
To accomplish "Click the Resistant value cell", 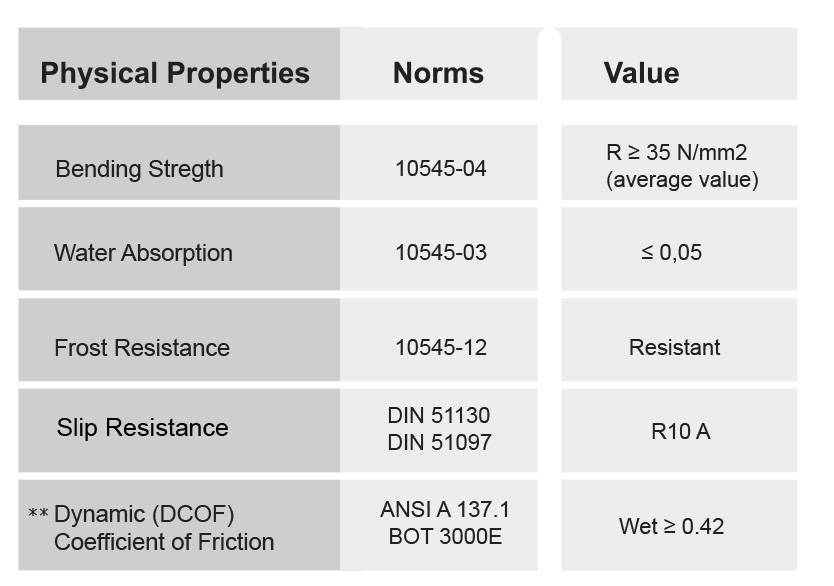I will point(679,340).
